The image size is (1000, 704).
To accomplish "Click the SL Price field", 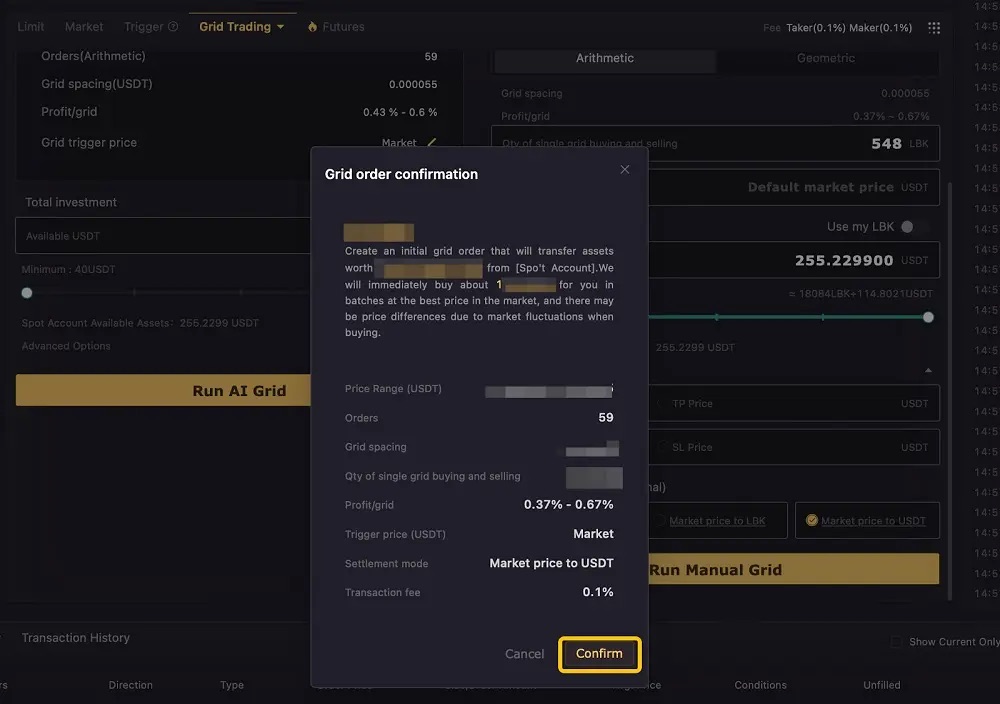I will (793, 447).
